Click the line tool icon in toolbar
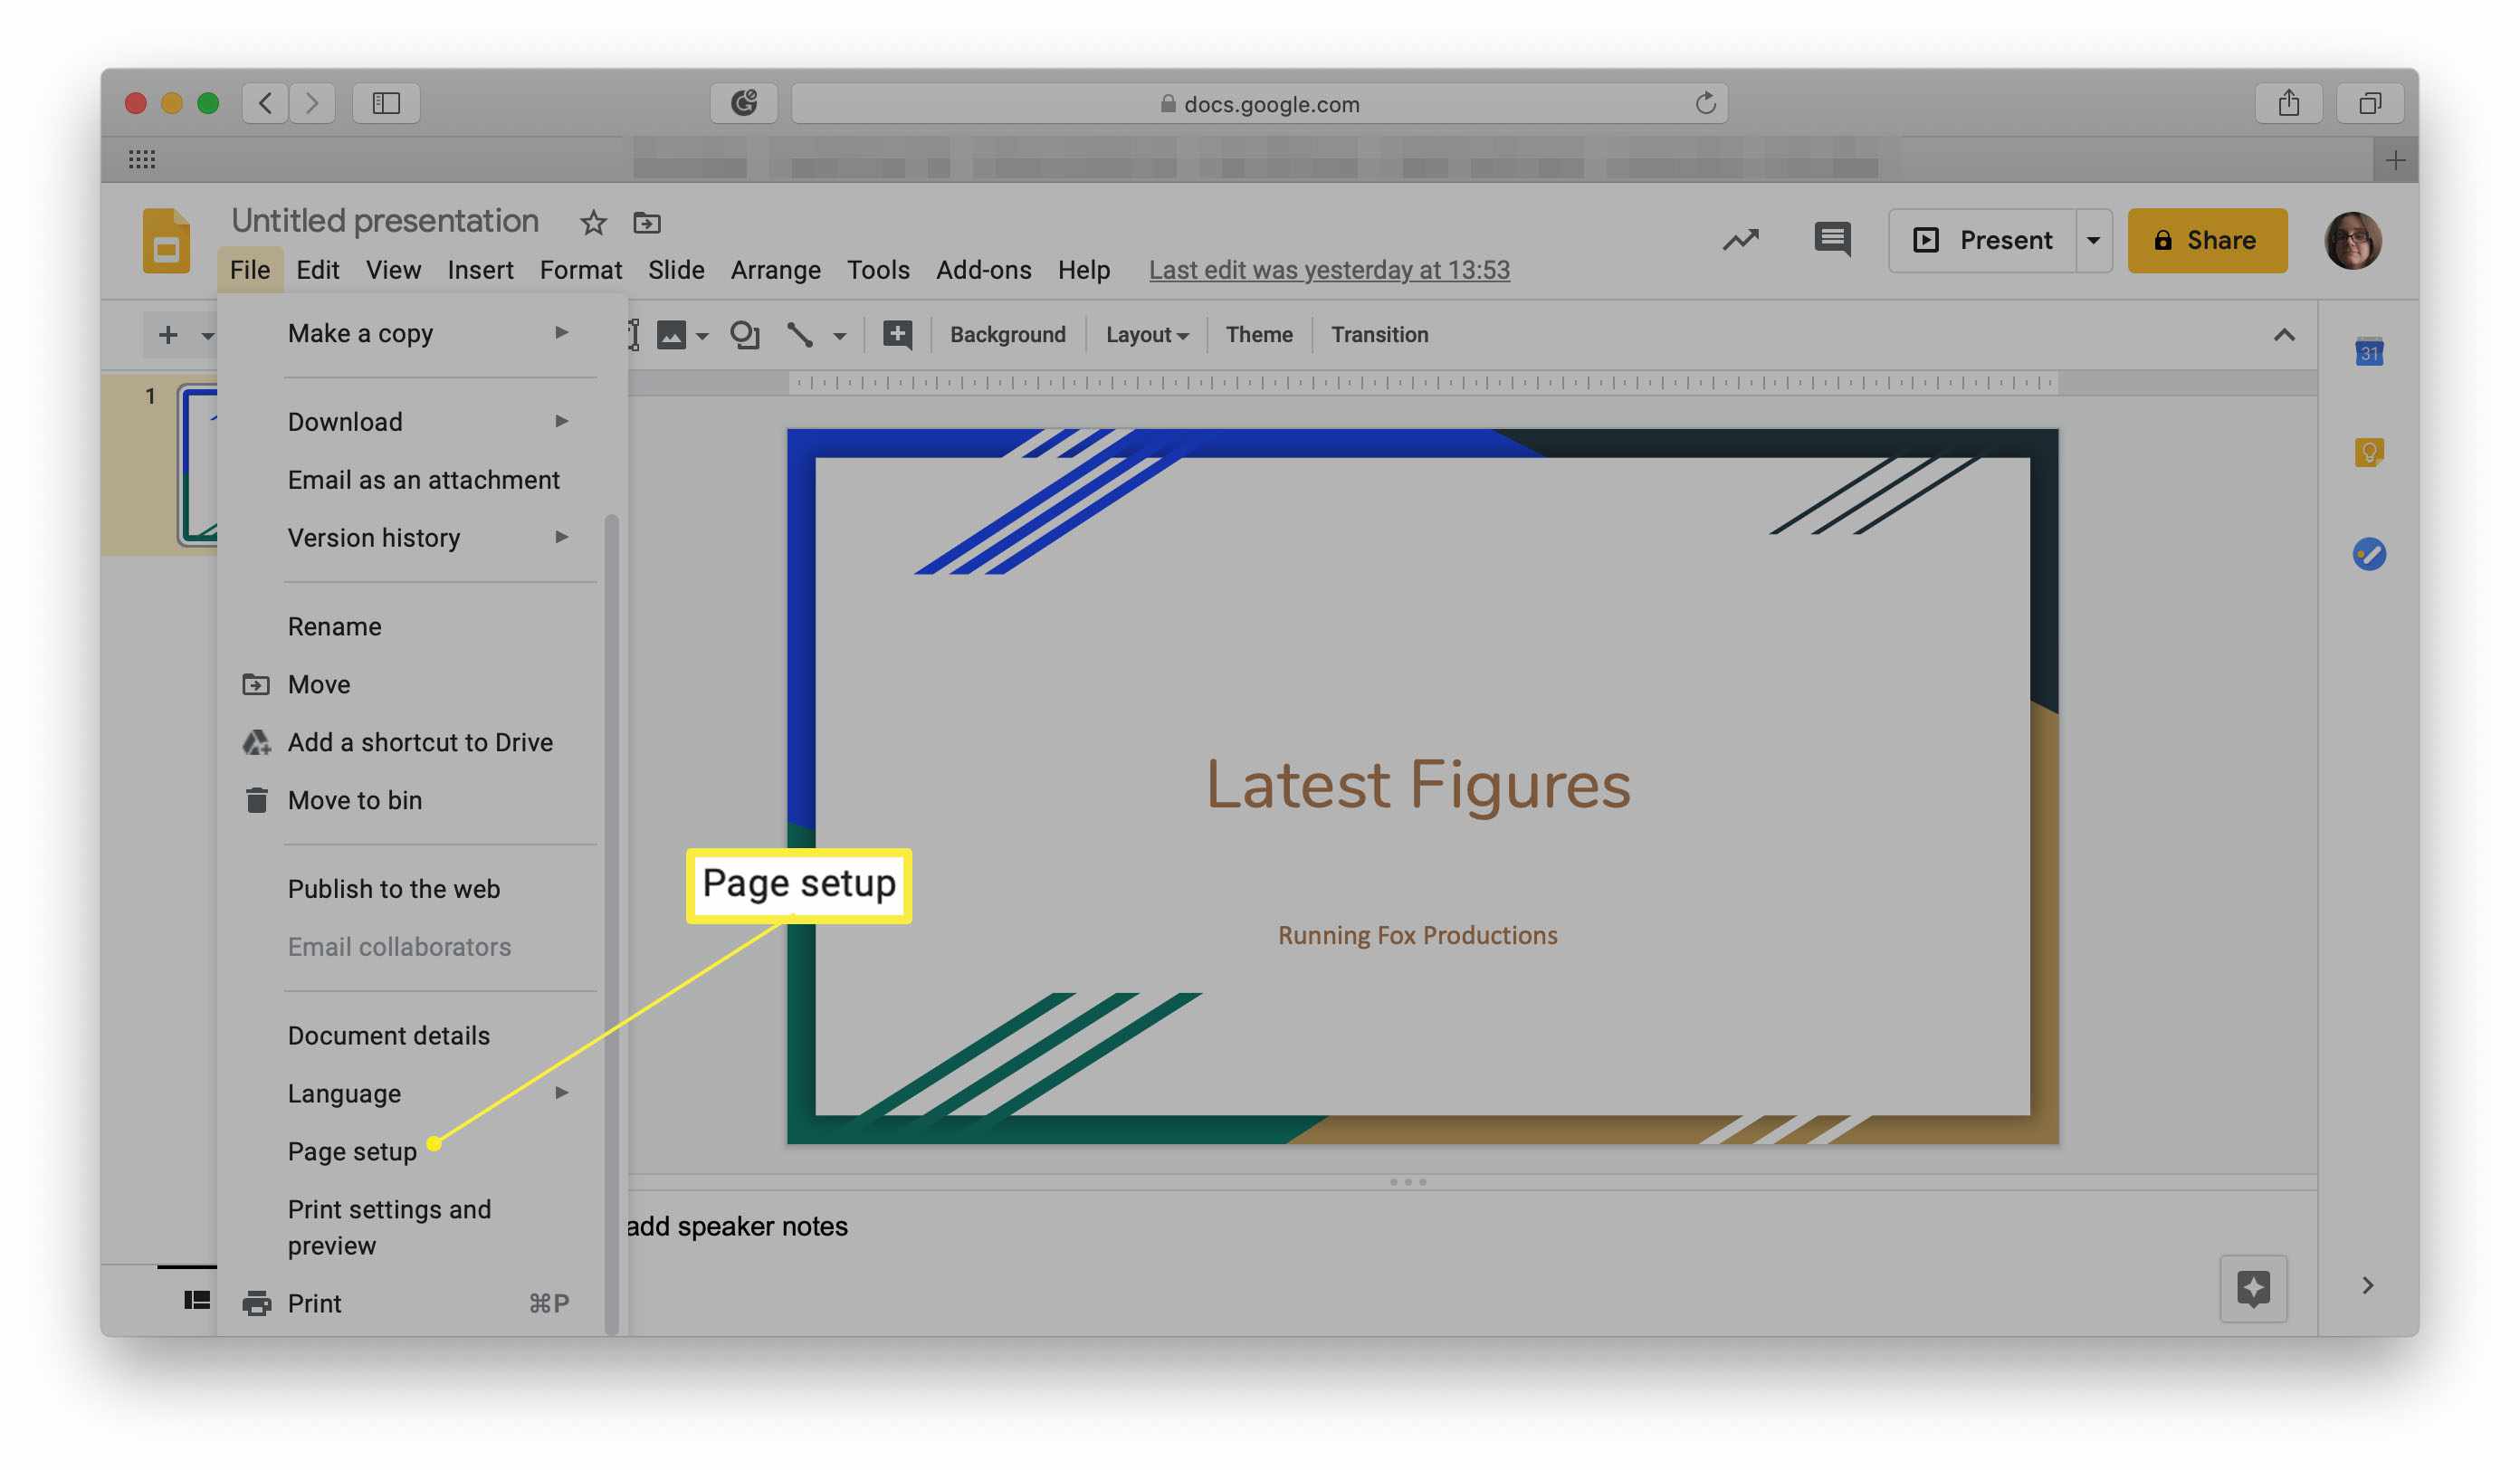This screenshot has height=1470, width=2520. 798,336
